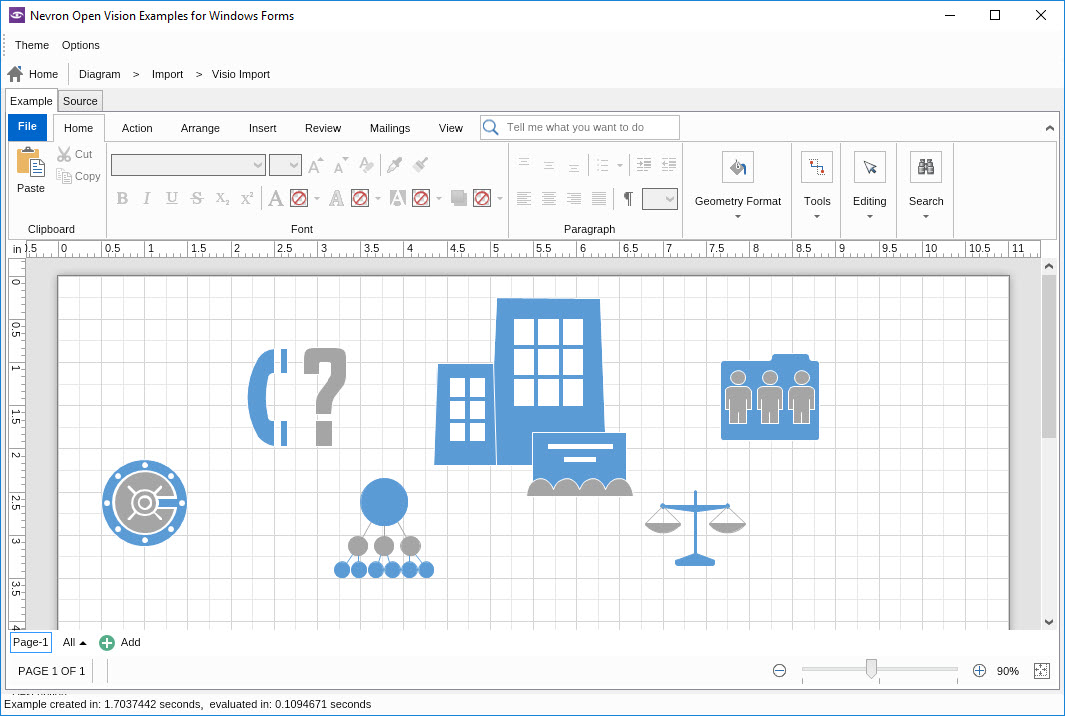
Task: Switch to the Arrange ribbon tab
Action: coord(200,128)
